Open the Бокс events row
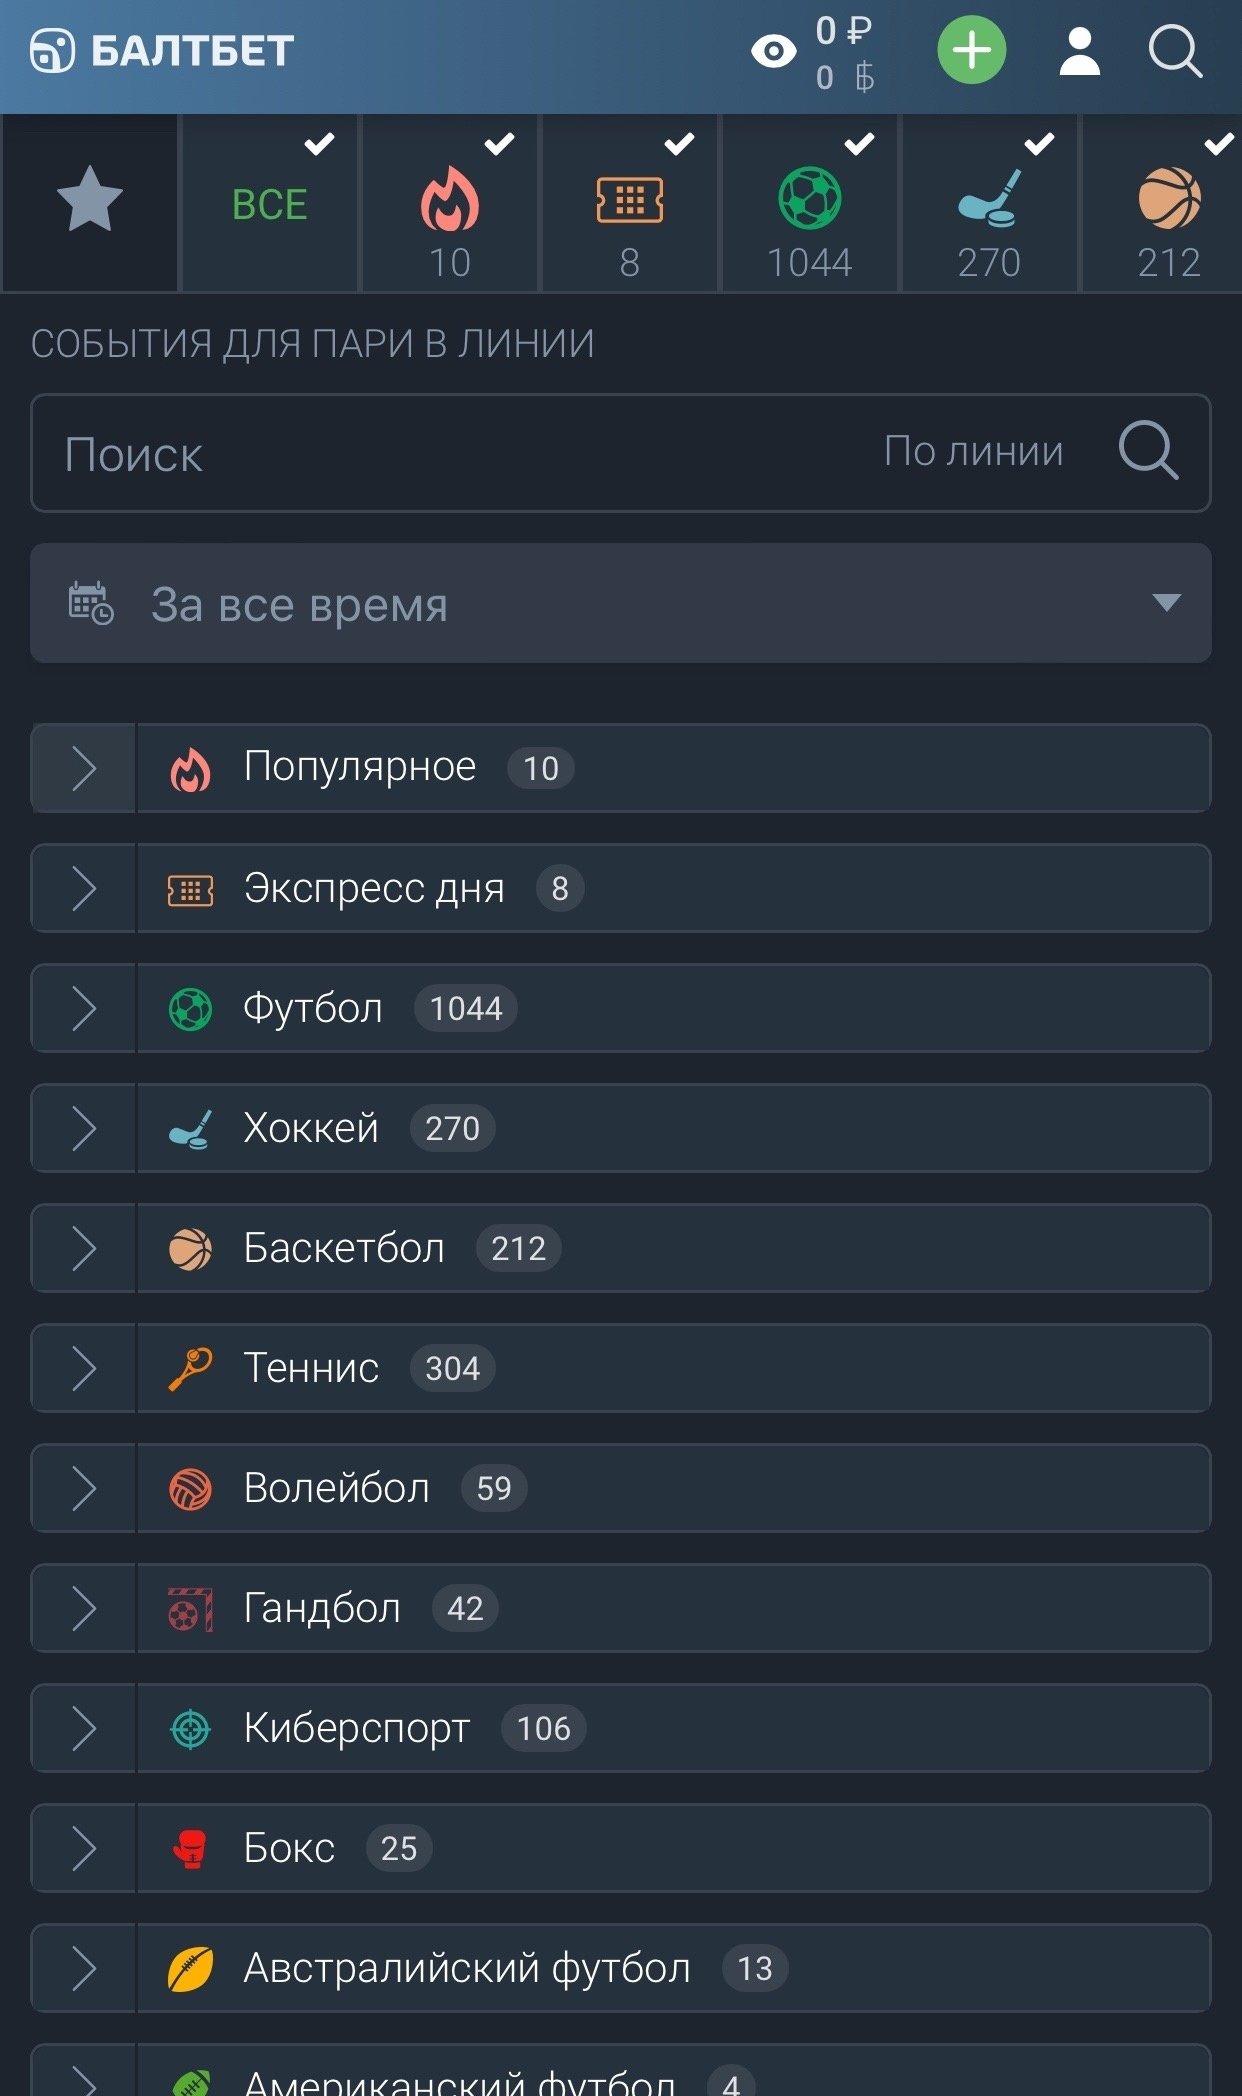 (x=672, y=1848)
